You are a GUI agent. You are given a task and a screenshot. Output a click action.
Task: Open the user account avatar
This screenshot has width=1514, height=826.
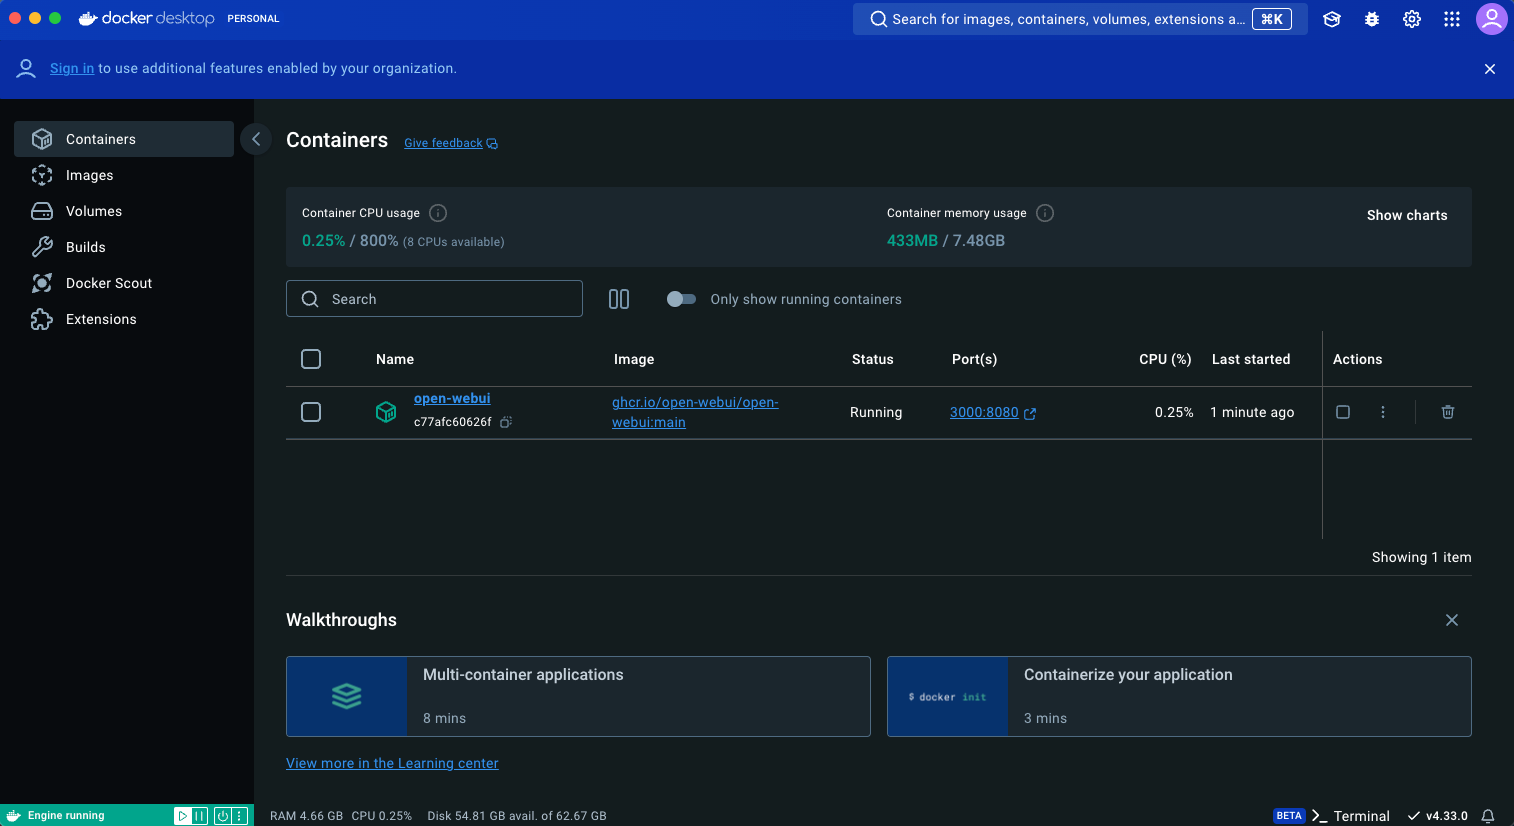pyautogui.click(x=1492, y=19)
